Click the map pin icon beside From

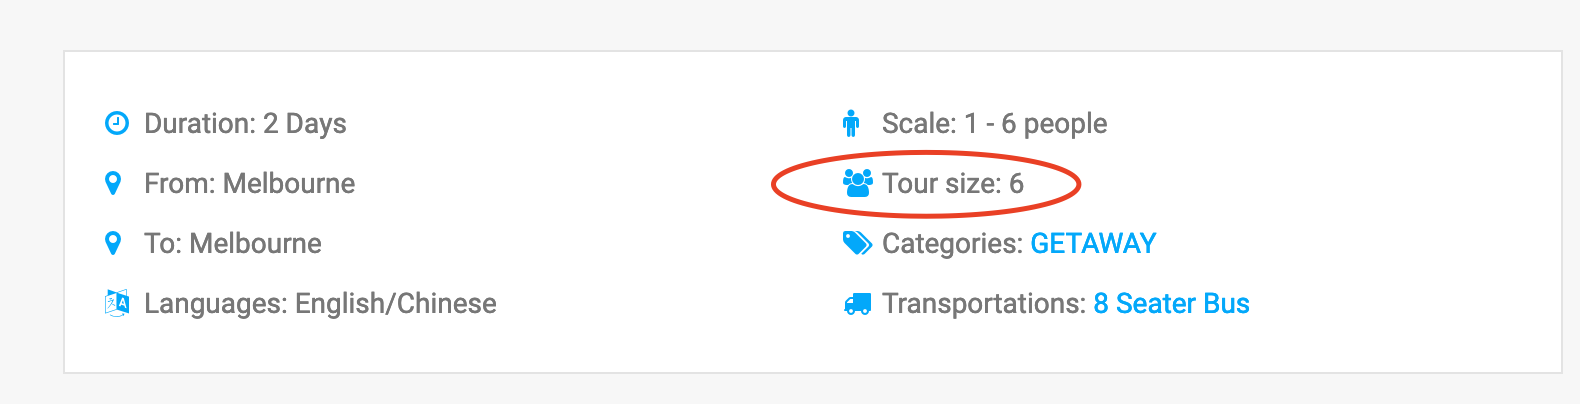click(113, 184)
